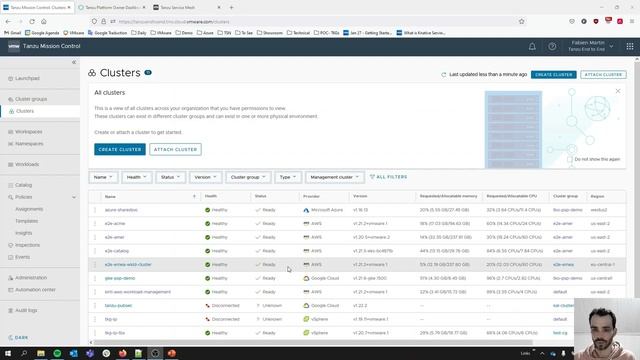Close the All clusters info panel

click(618, 91)
